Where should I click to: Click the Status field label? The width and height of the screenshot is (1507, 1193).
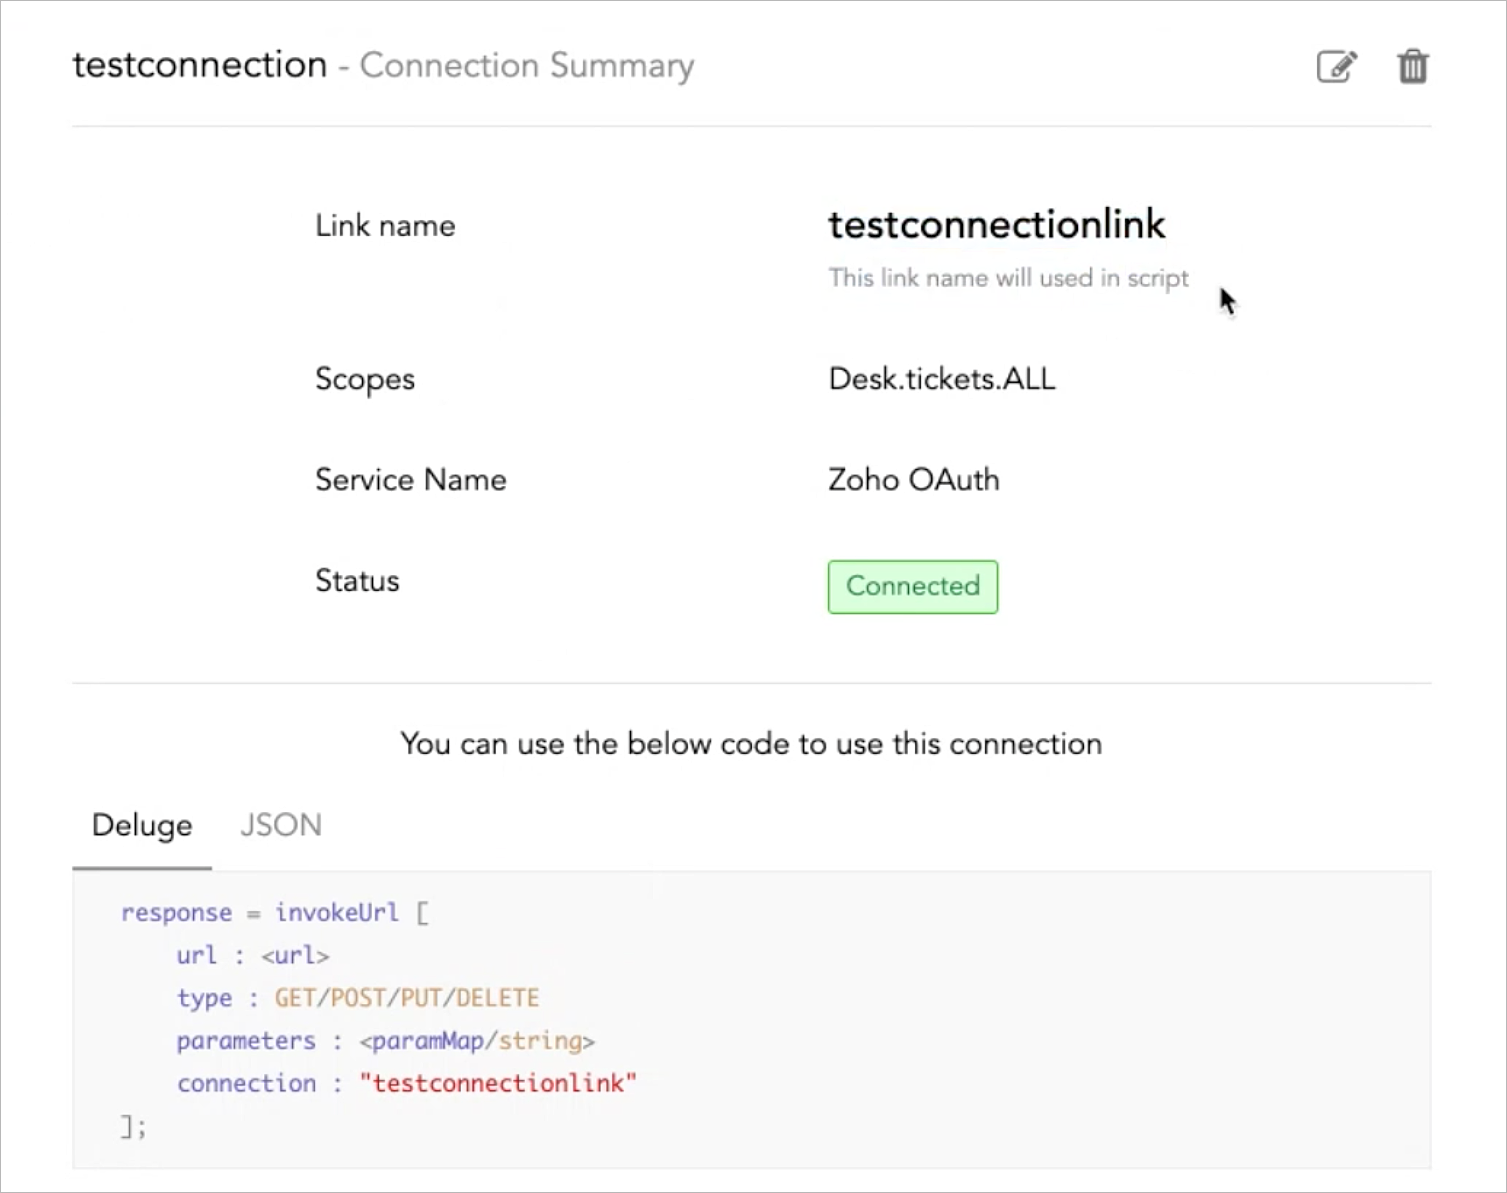pos(357,581)
